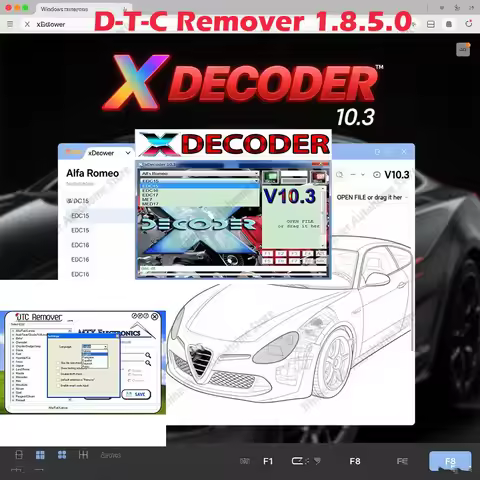Viewport: 480px width, 480px height.
Task: Open the EDC15 ECU dropdown in xDecoder
Action: click(200, 181)
